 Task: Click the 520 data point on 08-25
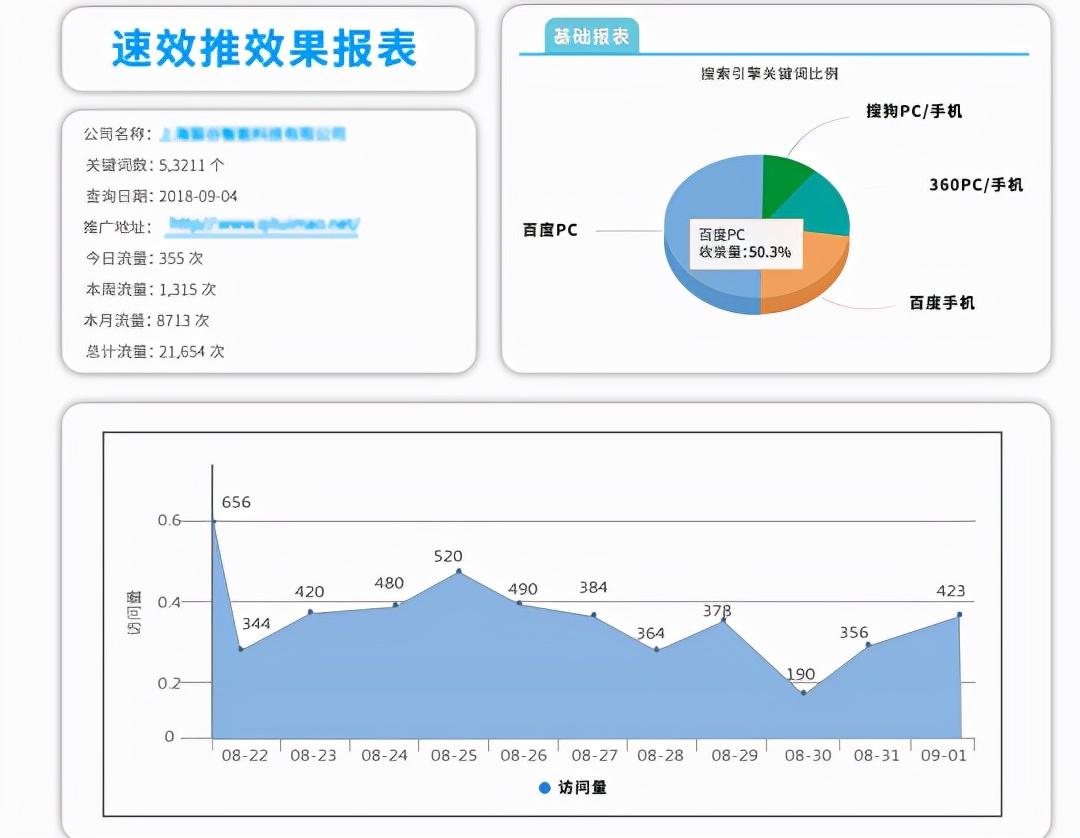click(x=459, y=572)
